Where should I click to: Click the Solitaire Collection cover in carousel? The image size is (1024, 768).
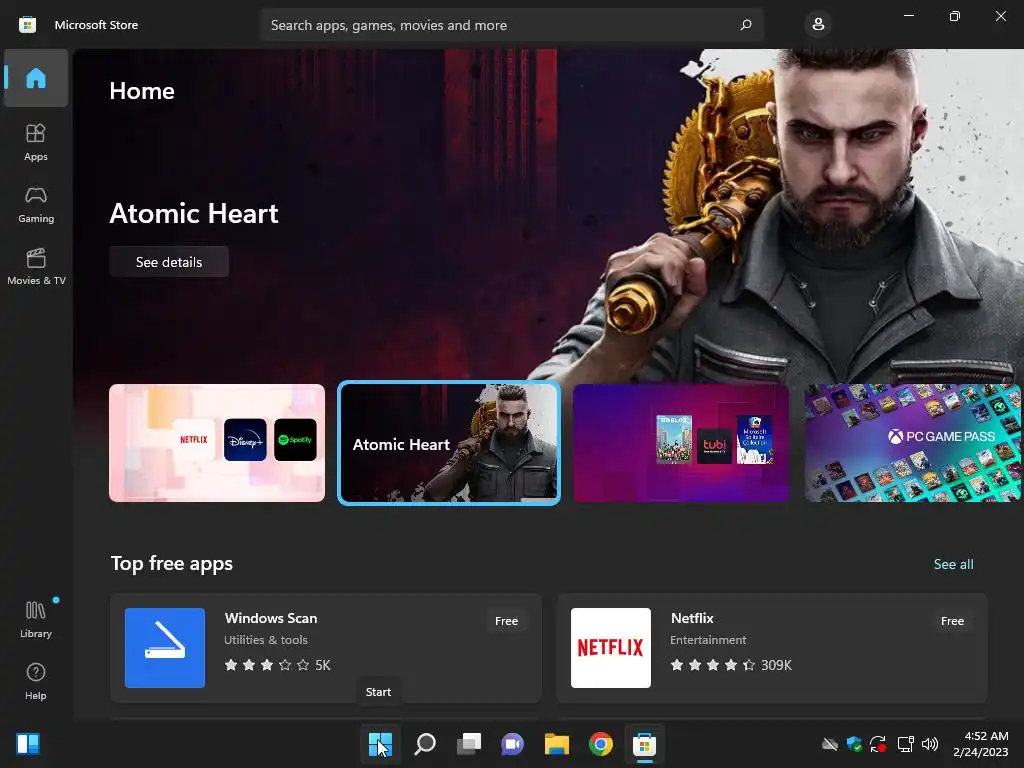click(755, 439)
